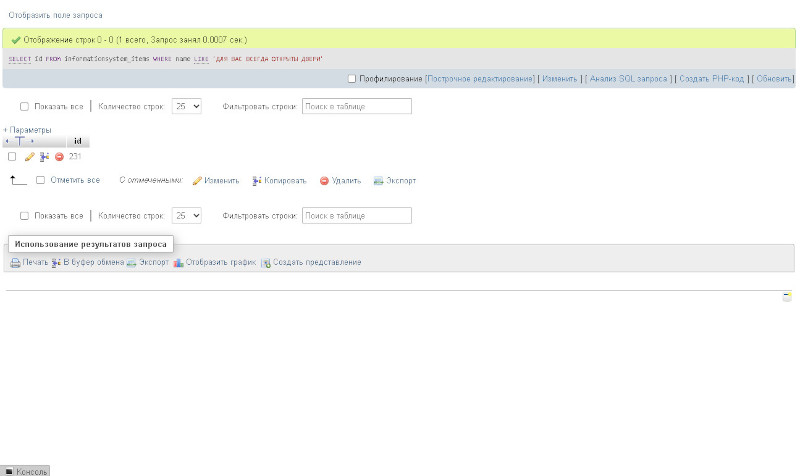The width and height of the screenshot is (800, 476).
Task: Click the Создать представление view icon
Action: pyautogui.click(x=266, y=263)
